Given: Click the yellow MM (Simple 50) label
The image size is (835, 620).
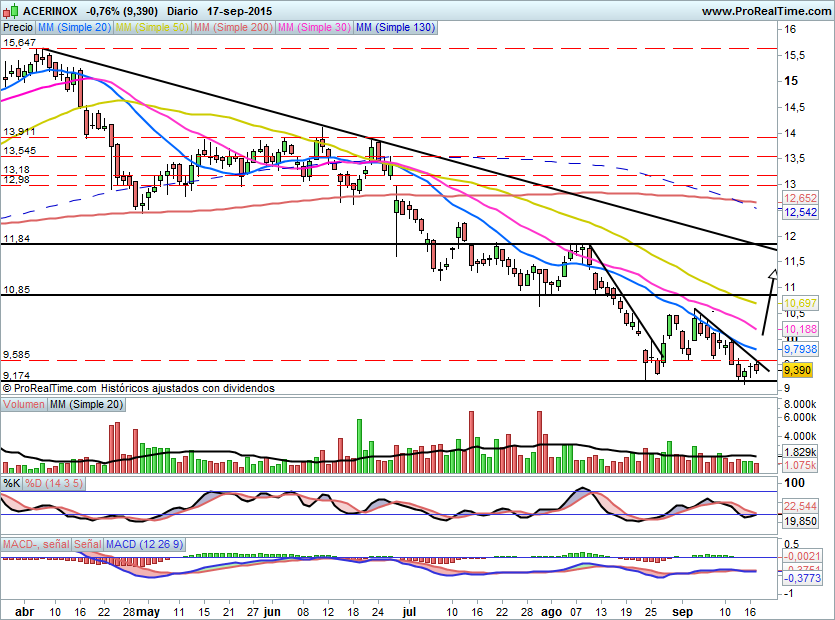Looking at the screenshot, I should pyautogui.click(x=152, y=28).
